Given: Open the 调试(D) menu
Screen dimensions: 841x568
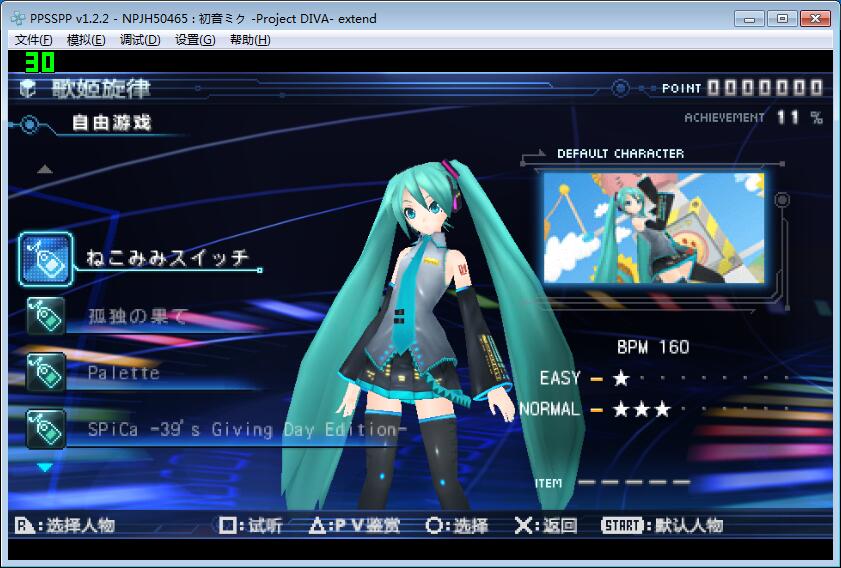Looking at the screenshot, I should click(140, 40).
